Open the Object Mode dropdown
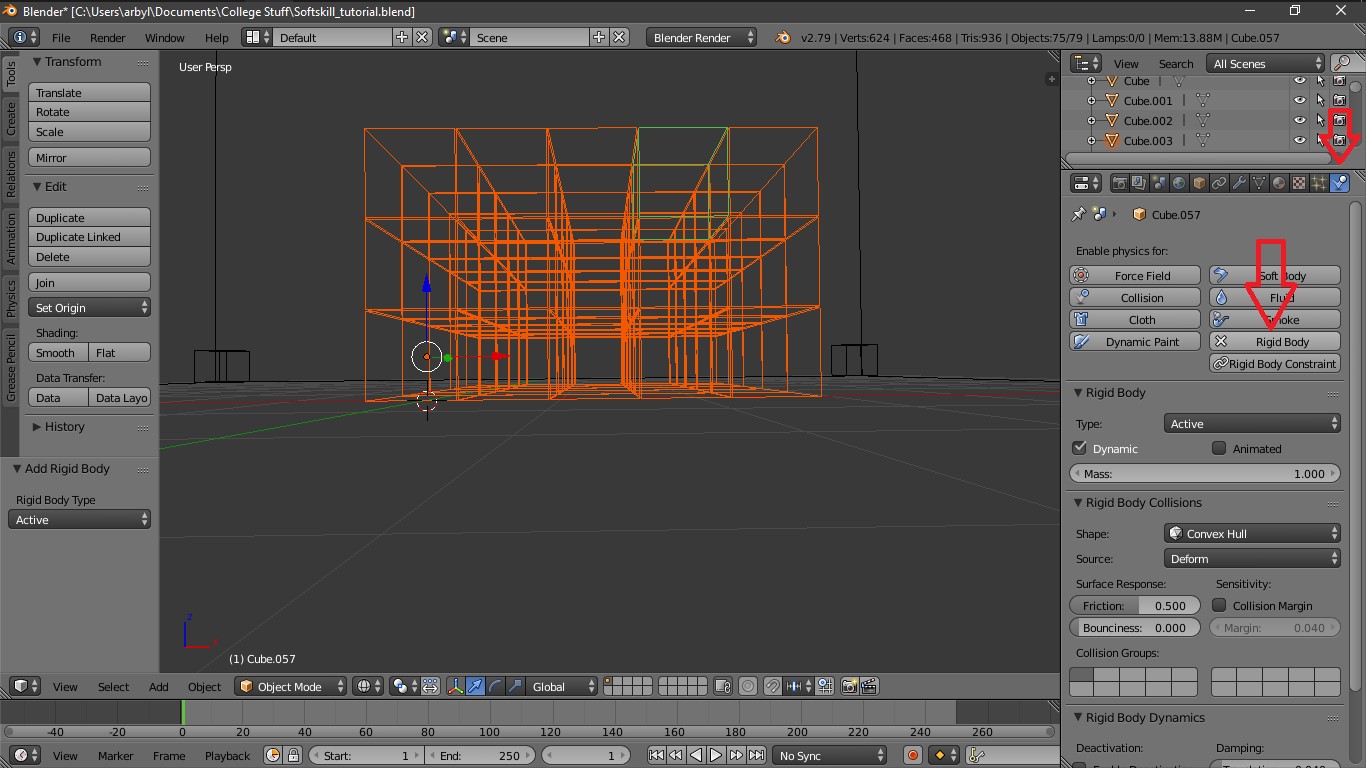The height and width of the screenshot is (768, 1366). pos(290,686)
